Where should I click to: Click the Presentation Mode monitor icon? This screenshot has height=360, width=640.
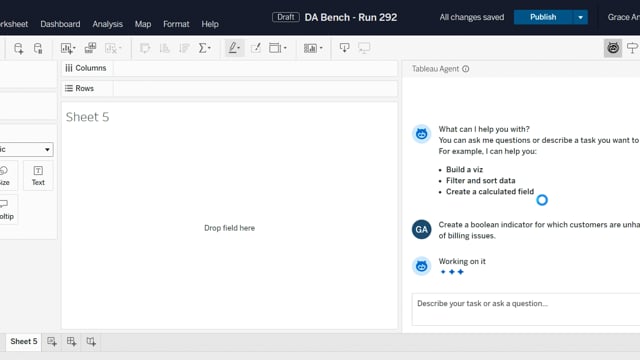364,48
